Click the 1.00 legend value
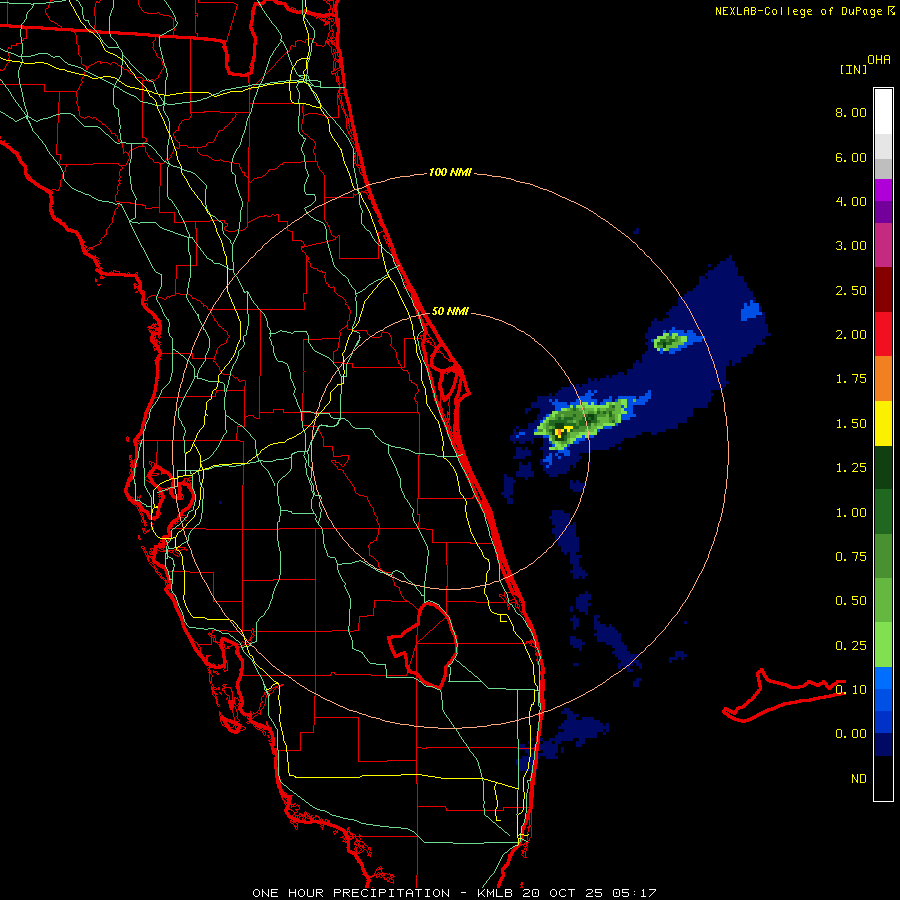The image size is (900, 900). click(851, 513)
